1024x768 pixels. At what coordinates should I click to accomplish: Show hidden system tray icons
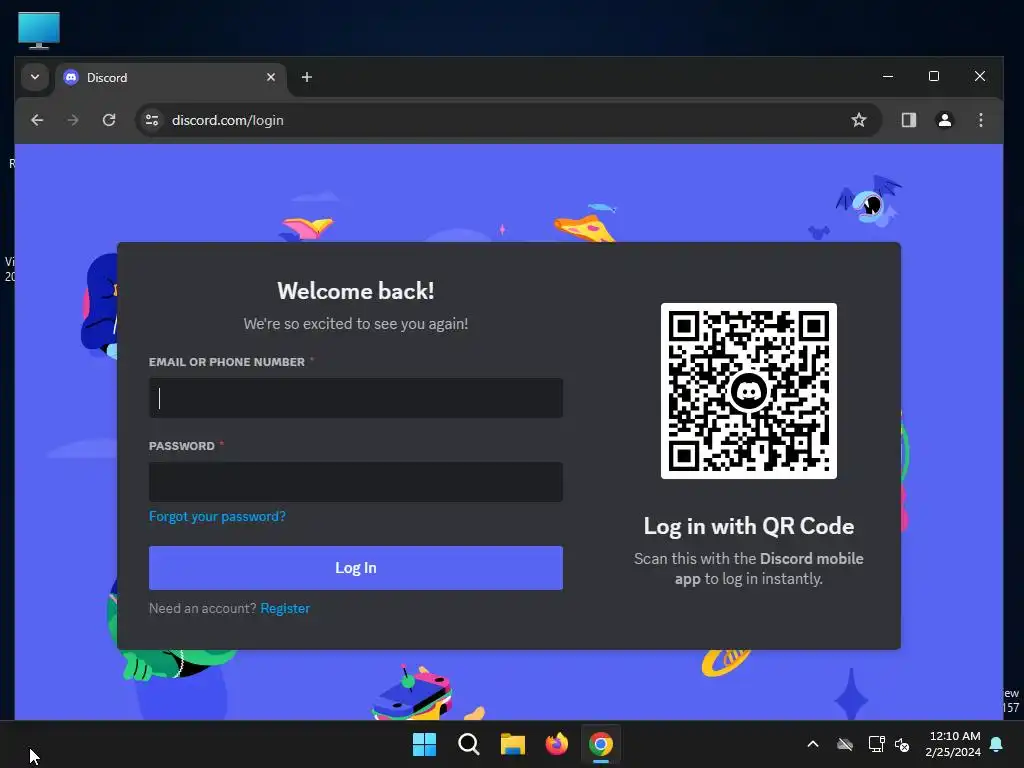click(813, 744)
